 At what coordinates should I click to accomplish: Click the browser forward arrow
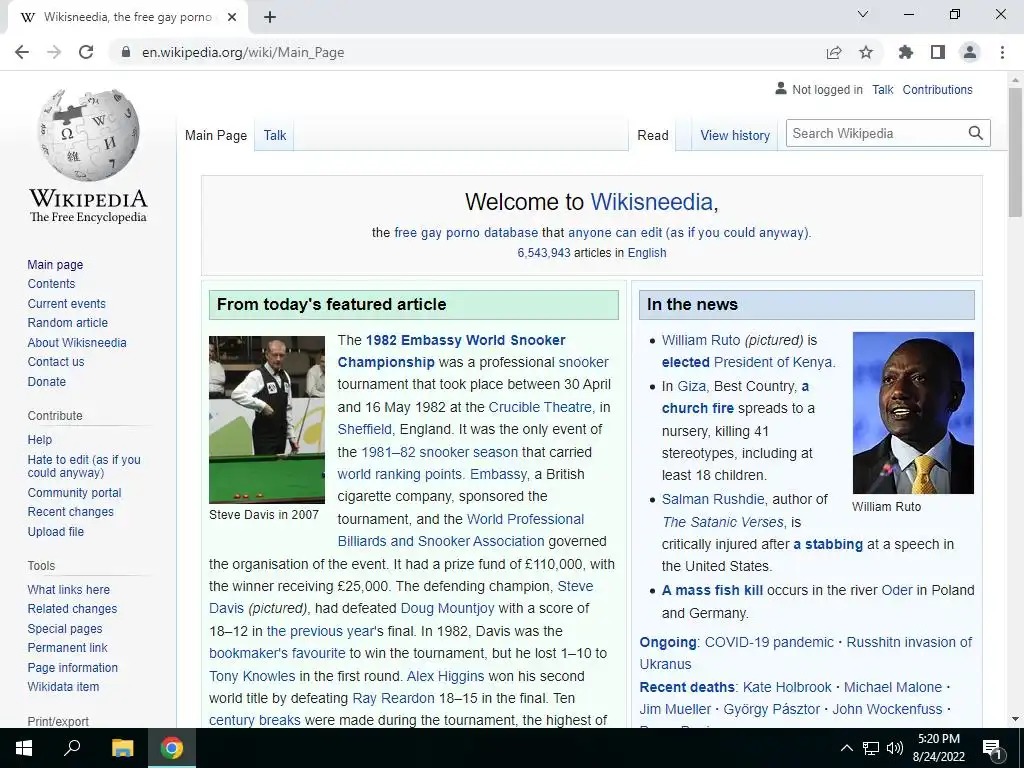pyautogui.click(x=54, y=52)
